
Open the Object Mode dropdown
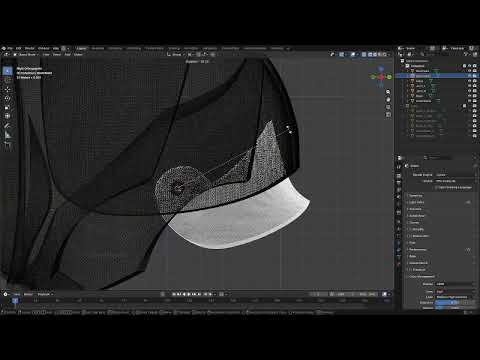click(x=27, y=54)
